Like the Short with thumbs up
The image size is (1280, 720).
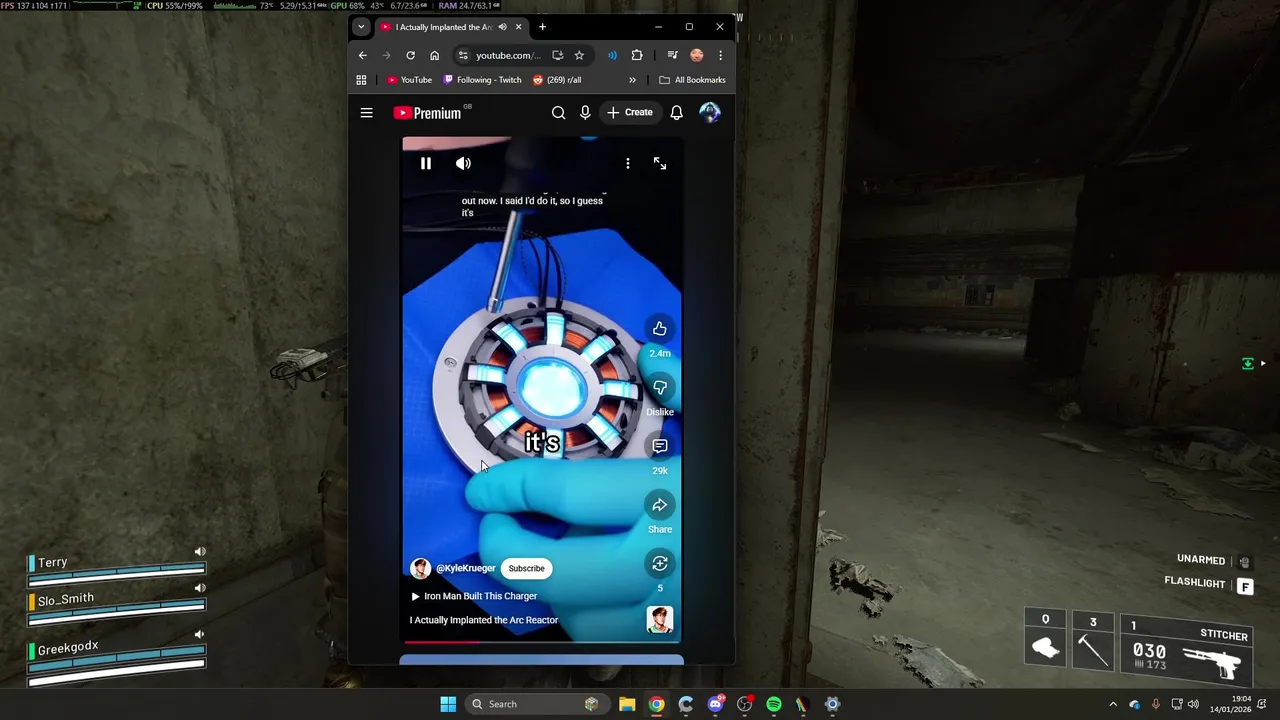point(660,328)
